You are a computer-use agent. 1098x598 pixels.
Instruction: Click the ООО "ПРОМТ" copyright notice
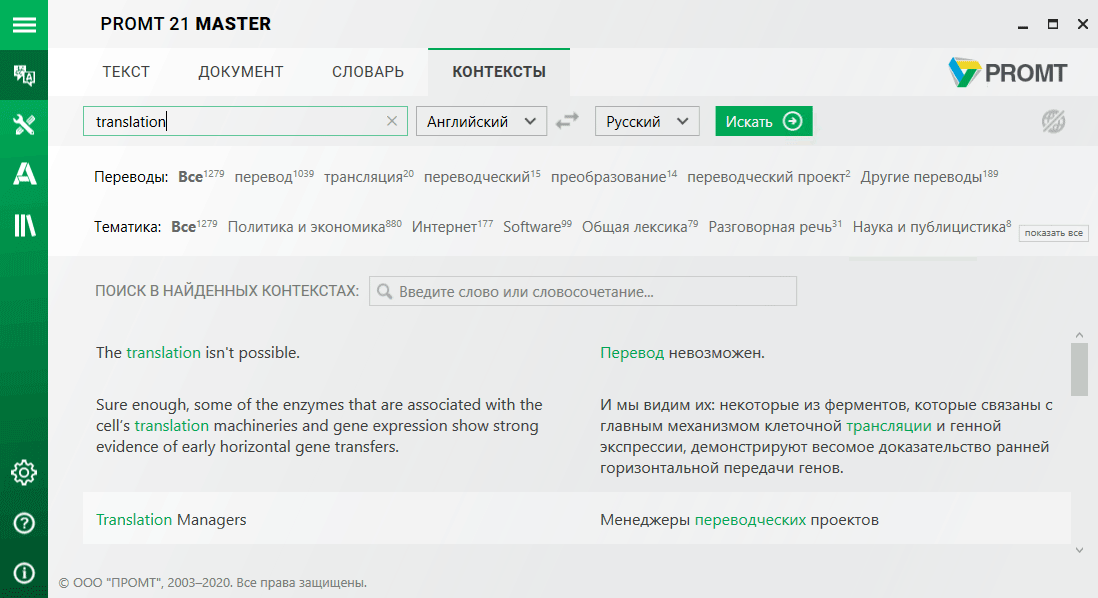tap(213, 583)
